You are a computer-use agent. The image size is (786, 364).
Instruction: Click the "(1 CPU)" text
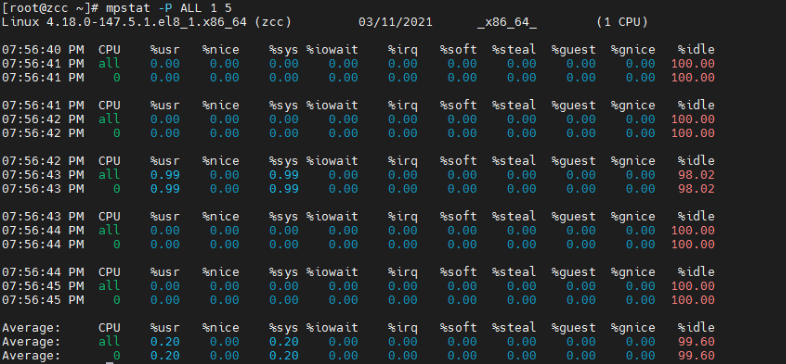coord(622,22)
